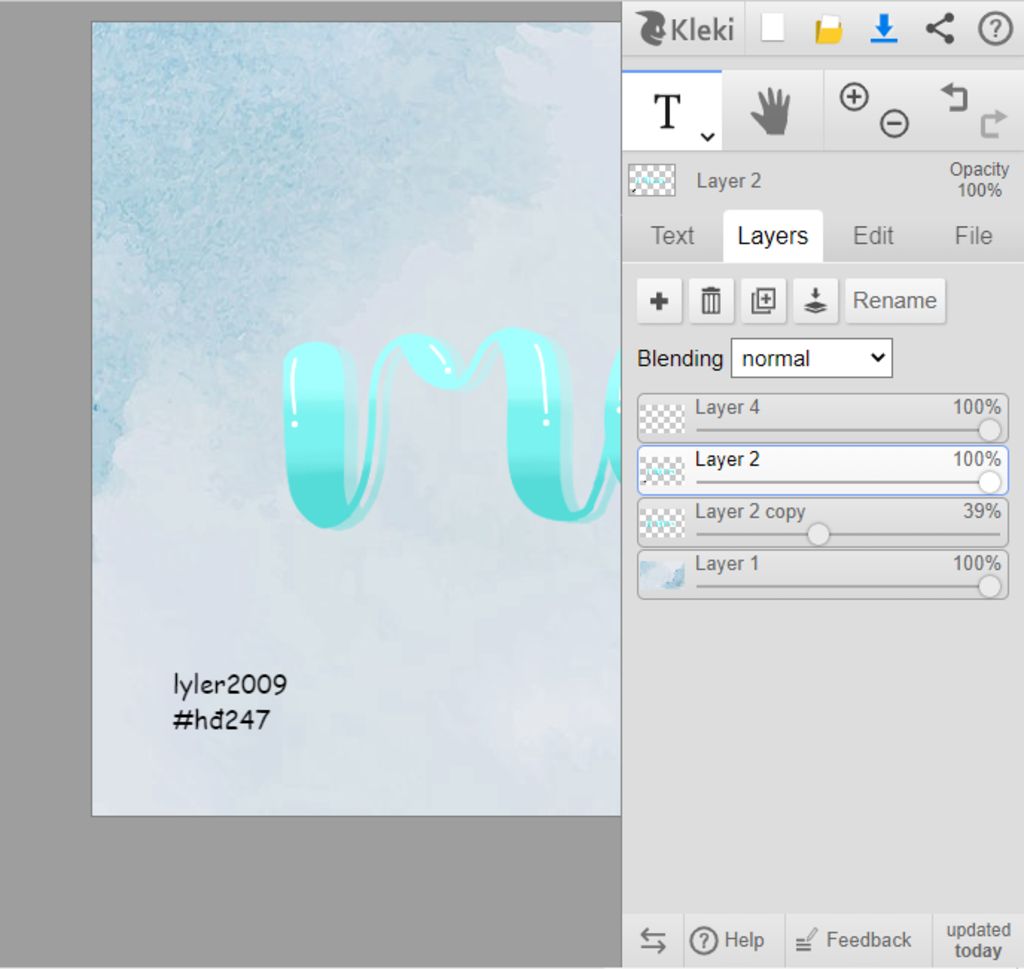Open the Feedback form
Viewport: 1024px width, 969px height.
point(854,940)
